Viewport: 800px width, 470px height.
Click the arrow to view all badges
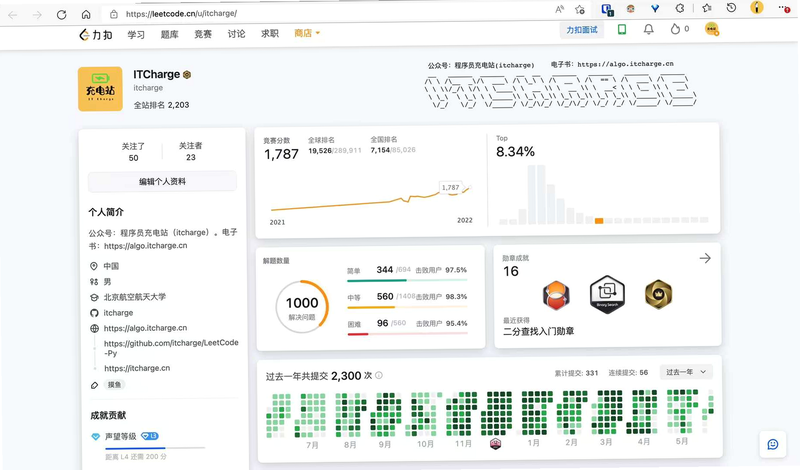[x=705, y=258]
